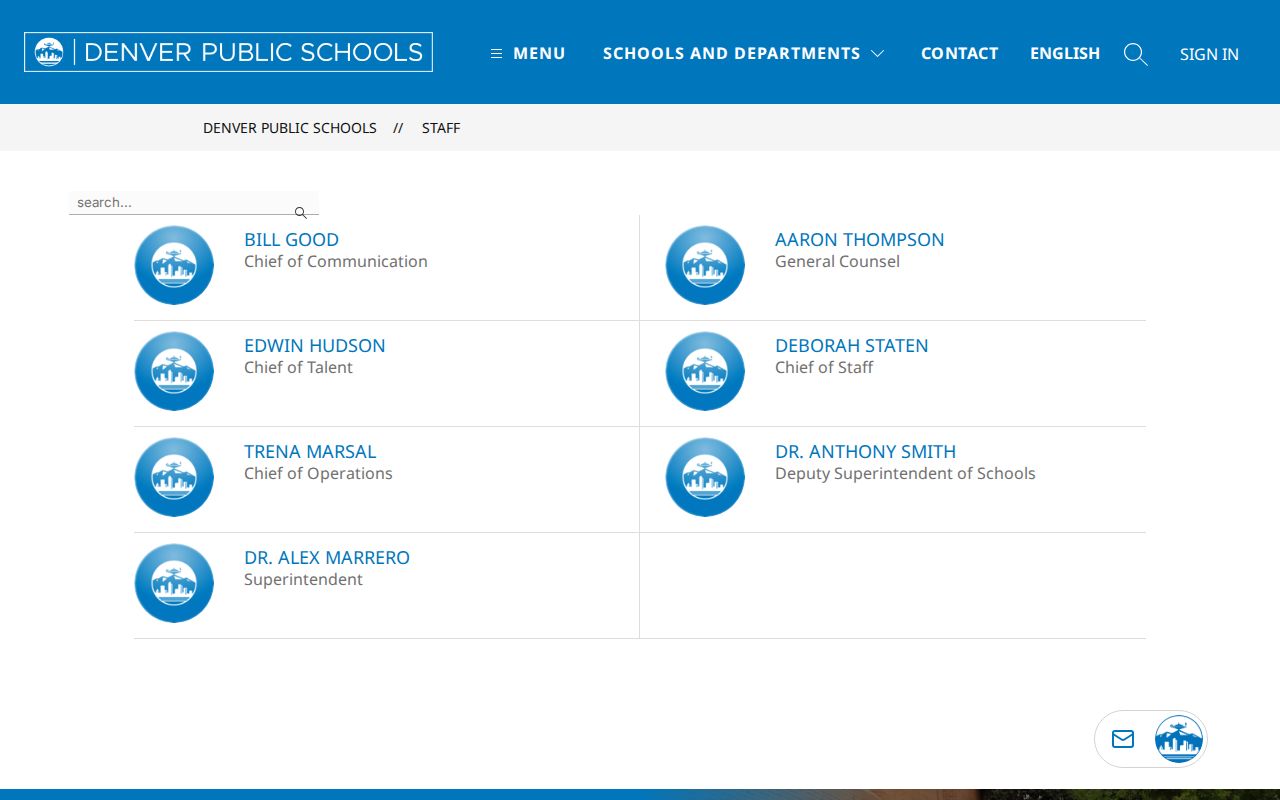Screen dimensions: 1280x800
Task: Open the hamburger MENU
Action: click(528, 53)
